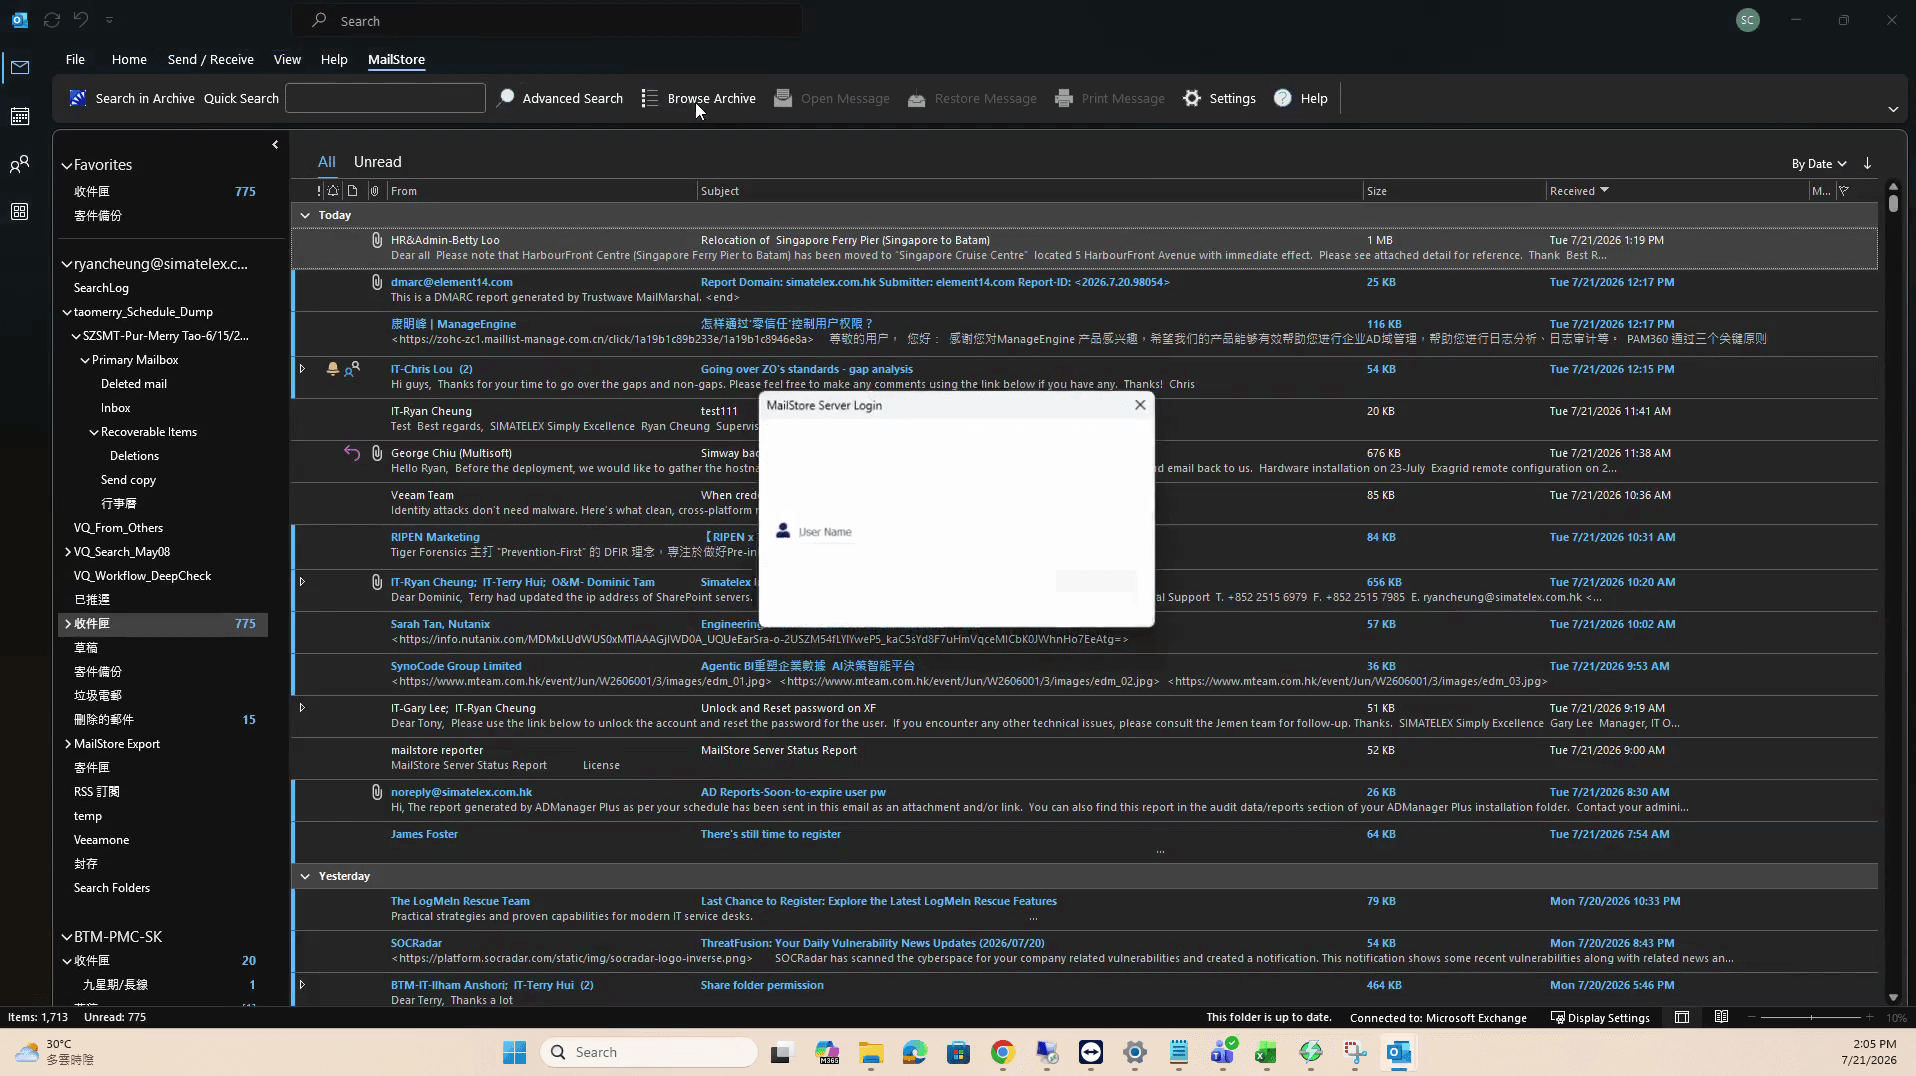Viewport: 1916px width, 1076px height.
Task: Expand IT-Chris Lou conversation thread
Action: tap(302, 369)
